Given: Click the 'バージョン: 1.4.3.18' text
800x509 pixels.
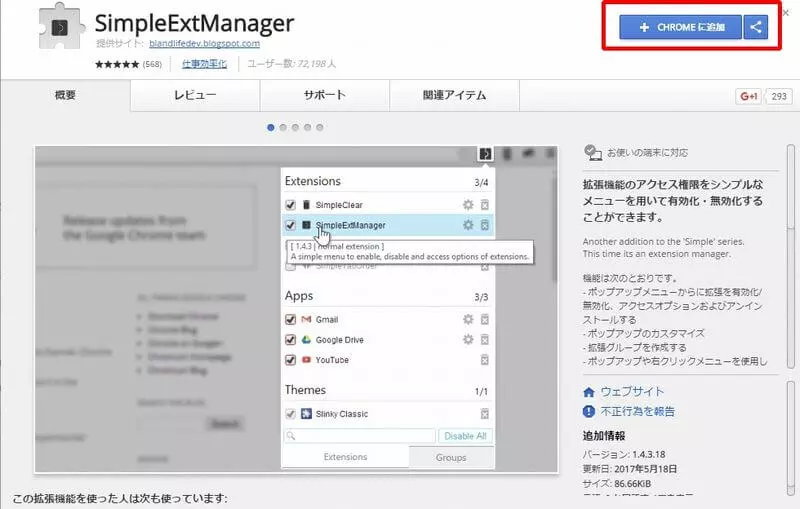Looking at the screenshot, I should pos(624,454).
